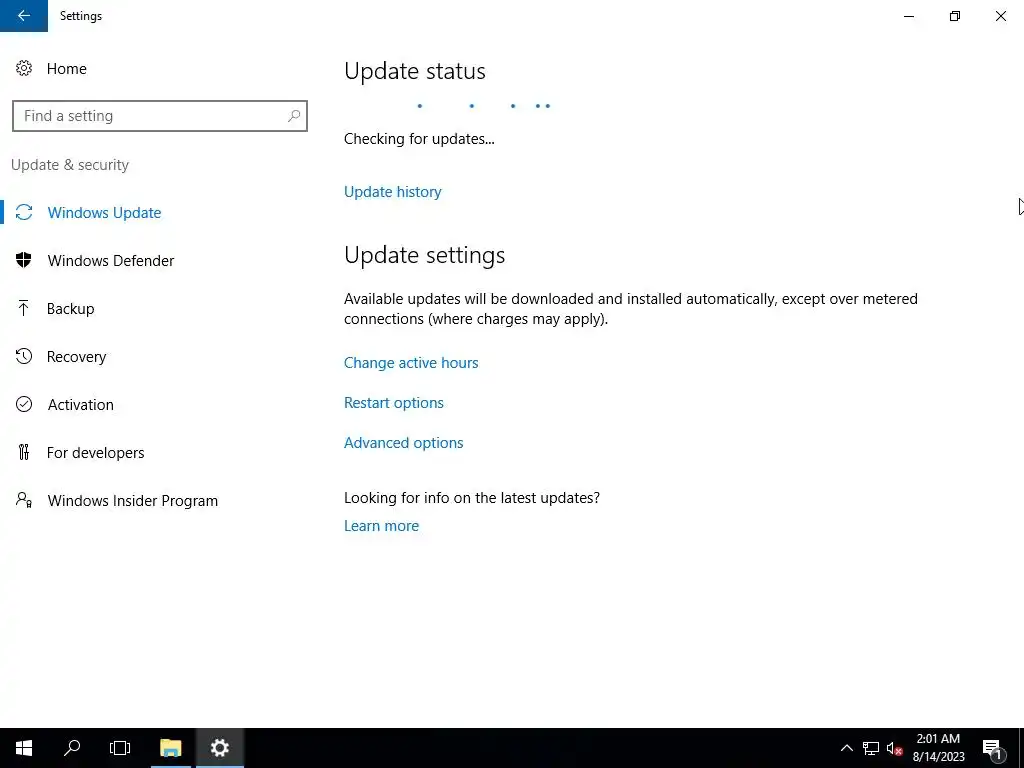Click the Home gear icon
Image resolution: width=1024 pixels, height=768 pixels.
[24, 68]
